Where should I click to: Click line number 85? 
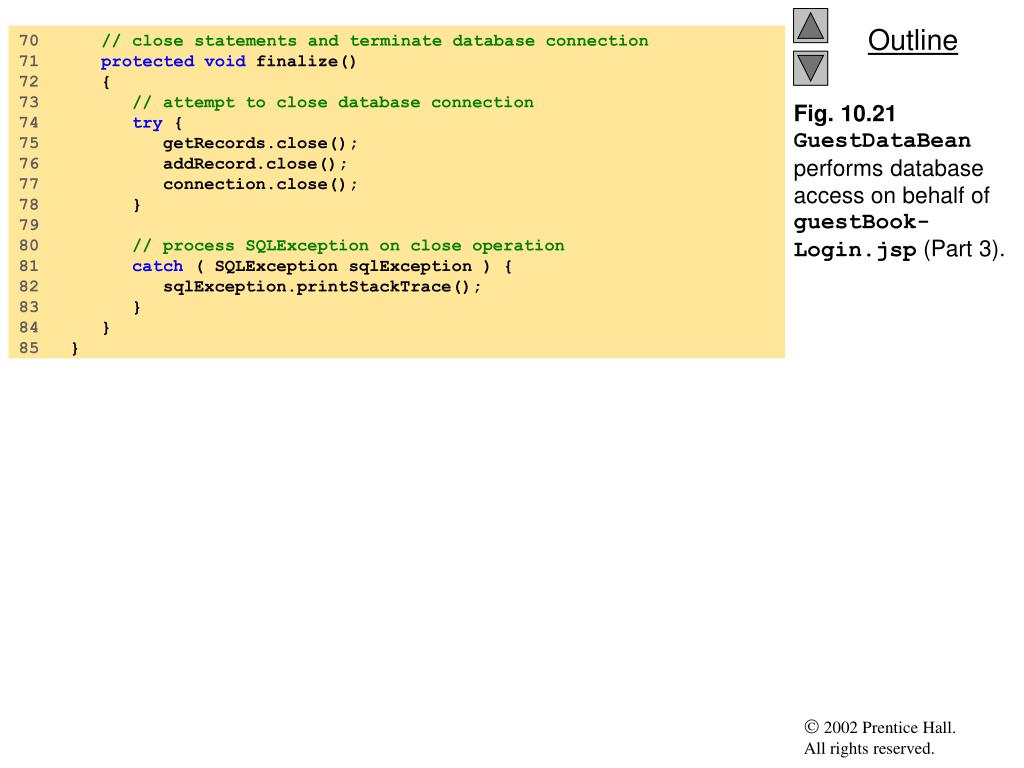[x=29, y=348]
